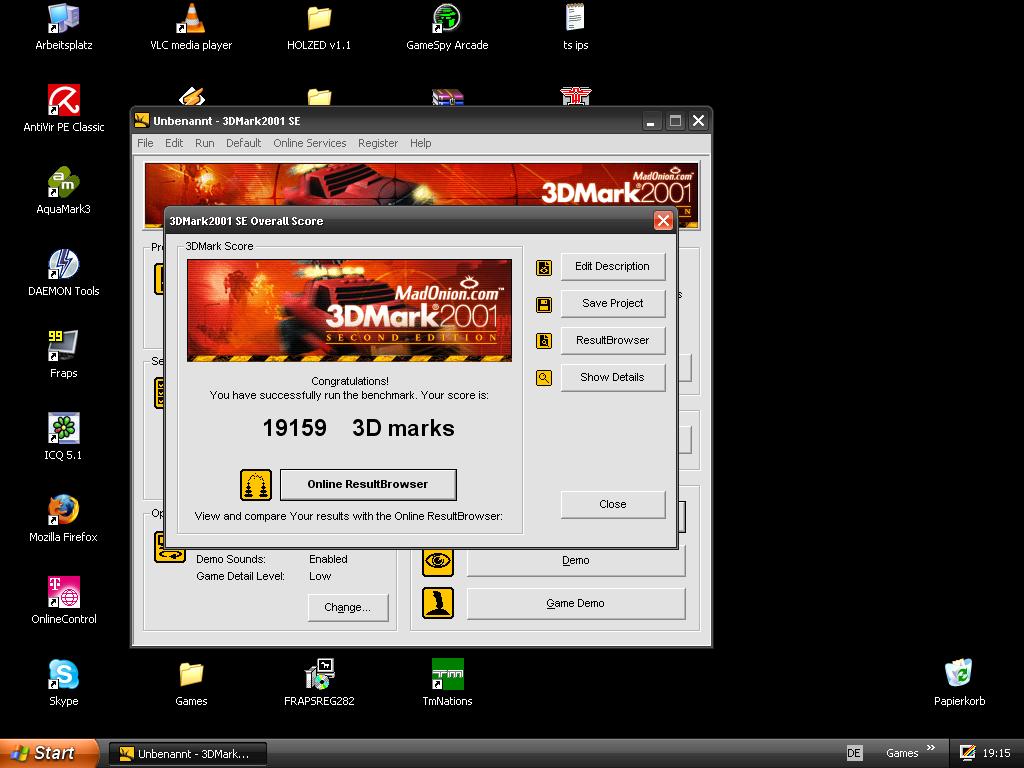The width and height of the screenshot is (1024, 768).
Task: Open the Help menu
Action: 421,143
